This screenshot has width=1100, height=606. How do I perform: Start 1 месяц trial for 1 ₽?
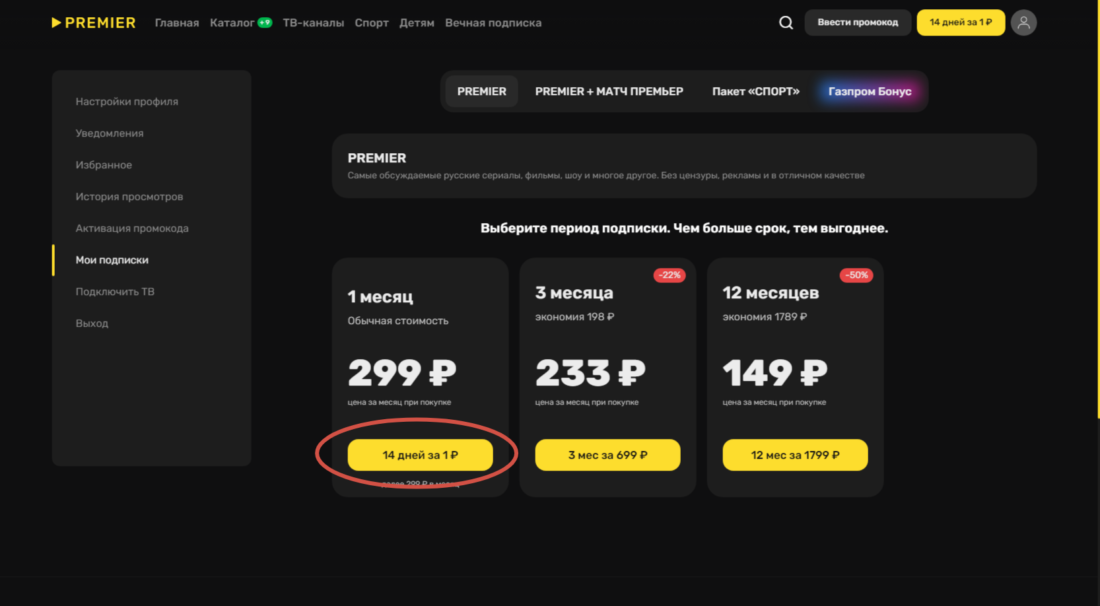click(420, 455)
